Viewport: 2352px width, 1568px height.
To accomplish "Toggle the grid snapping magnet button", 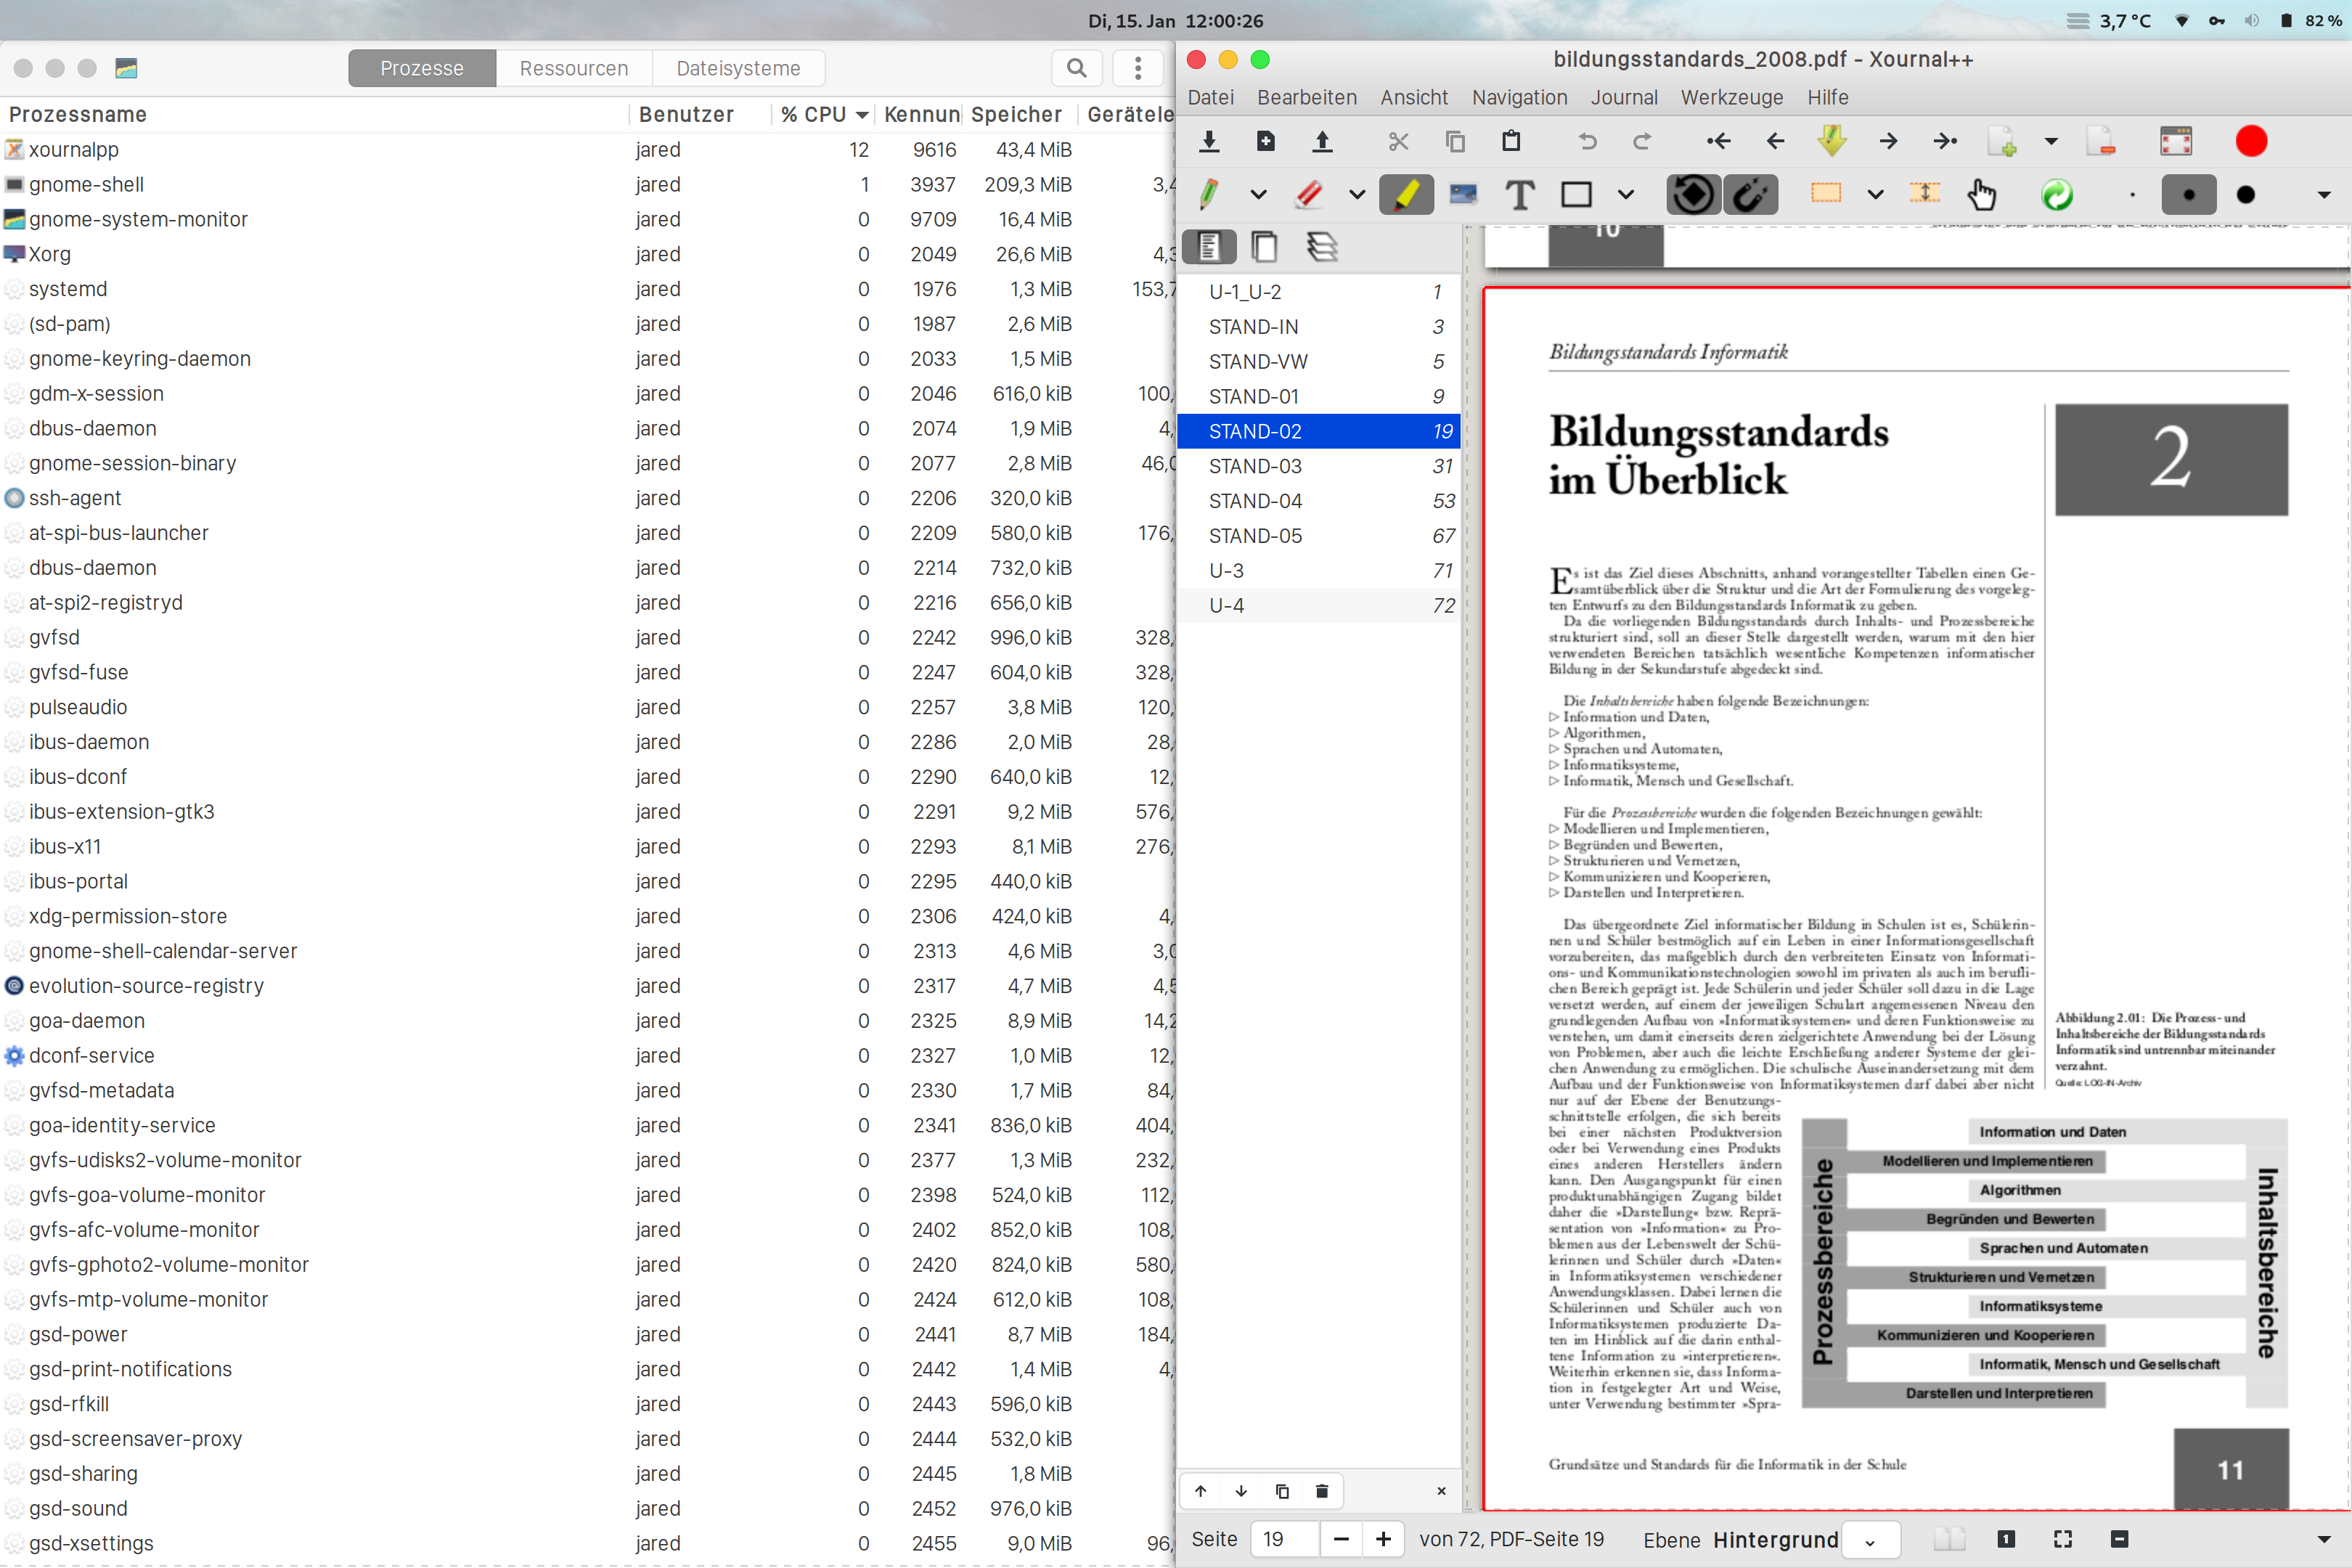I will [1750, 195].
